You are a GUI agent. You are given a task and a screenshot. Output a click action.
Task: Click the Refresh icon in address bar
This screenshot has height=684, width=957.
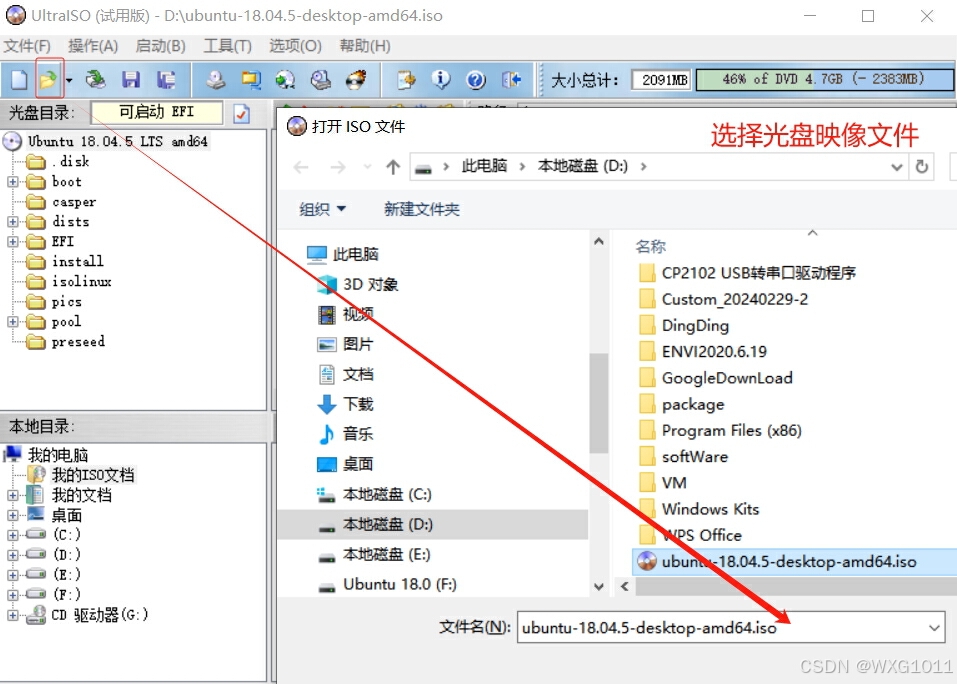(922, 167)
